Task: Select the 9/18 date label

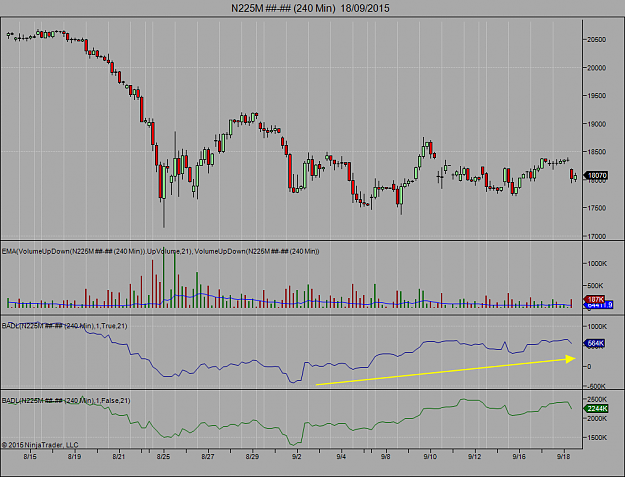Action: click(563, 456)
